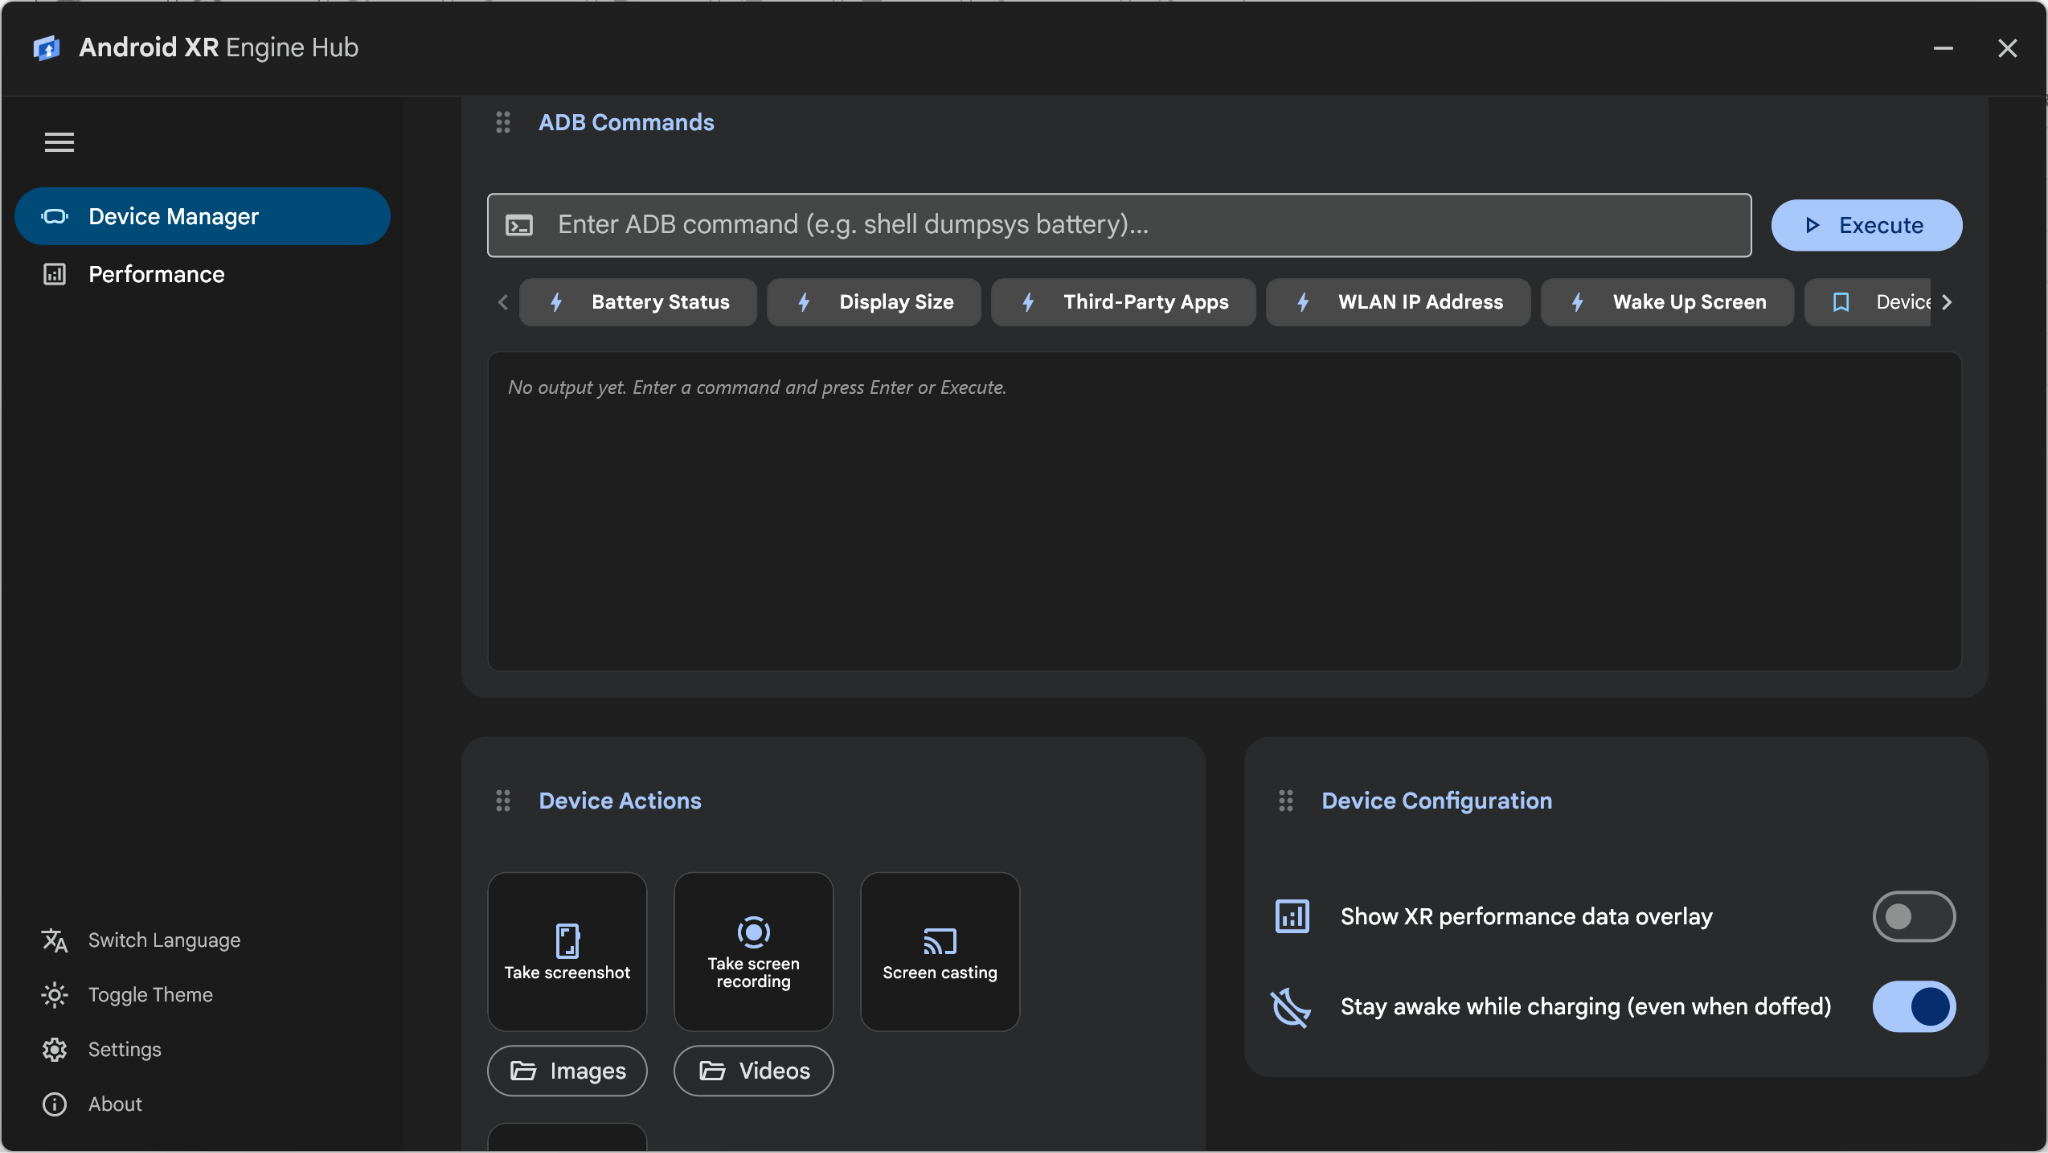This screenshot has width=2048, height=1153.
Task: Open the Videos folder button
Action: pyautogui.click(x=754, y=1071)
